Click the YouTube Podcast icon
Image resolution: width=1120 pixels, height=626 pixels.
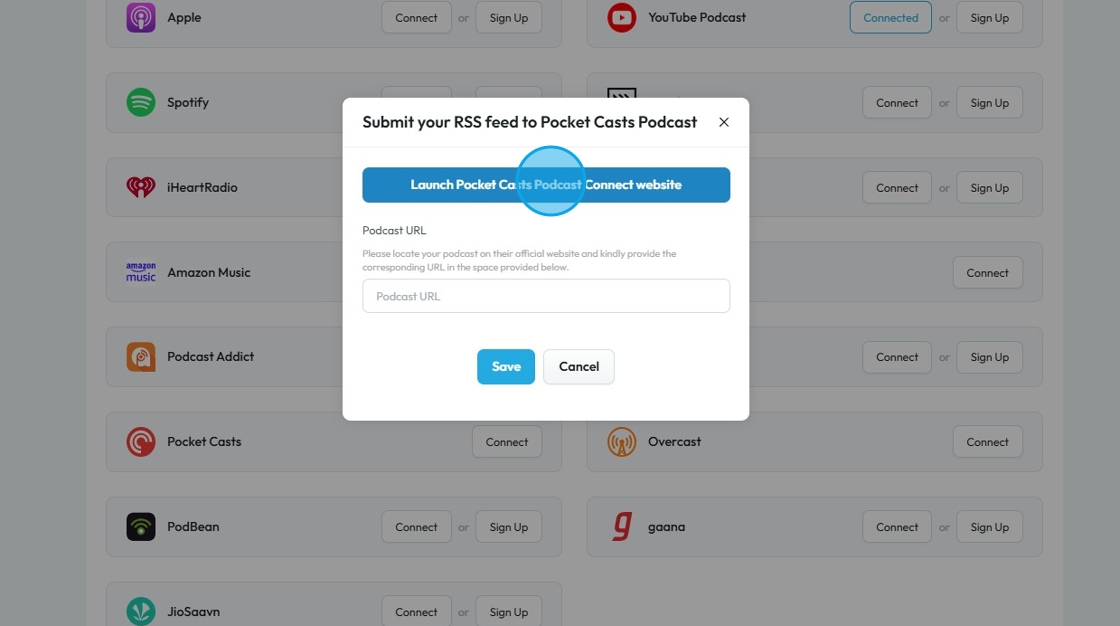(x=622, y=18)
